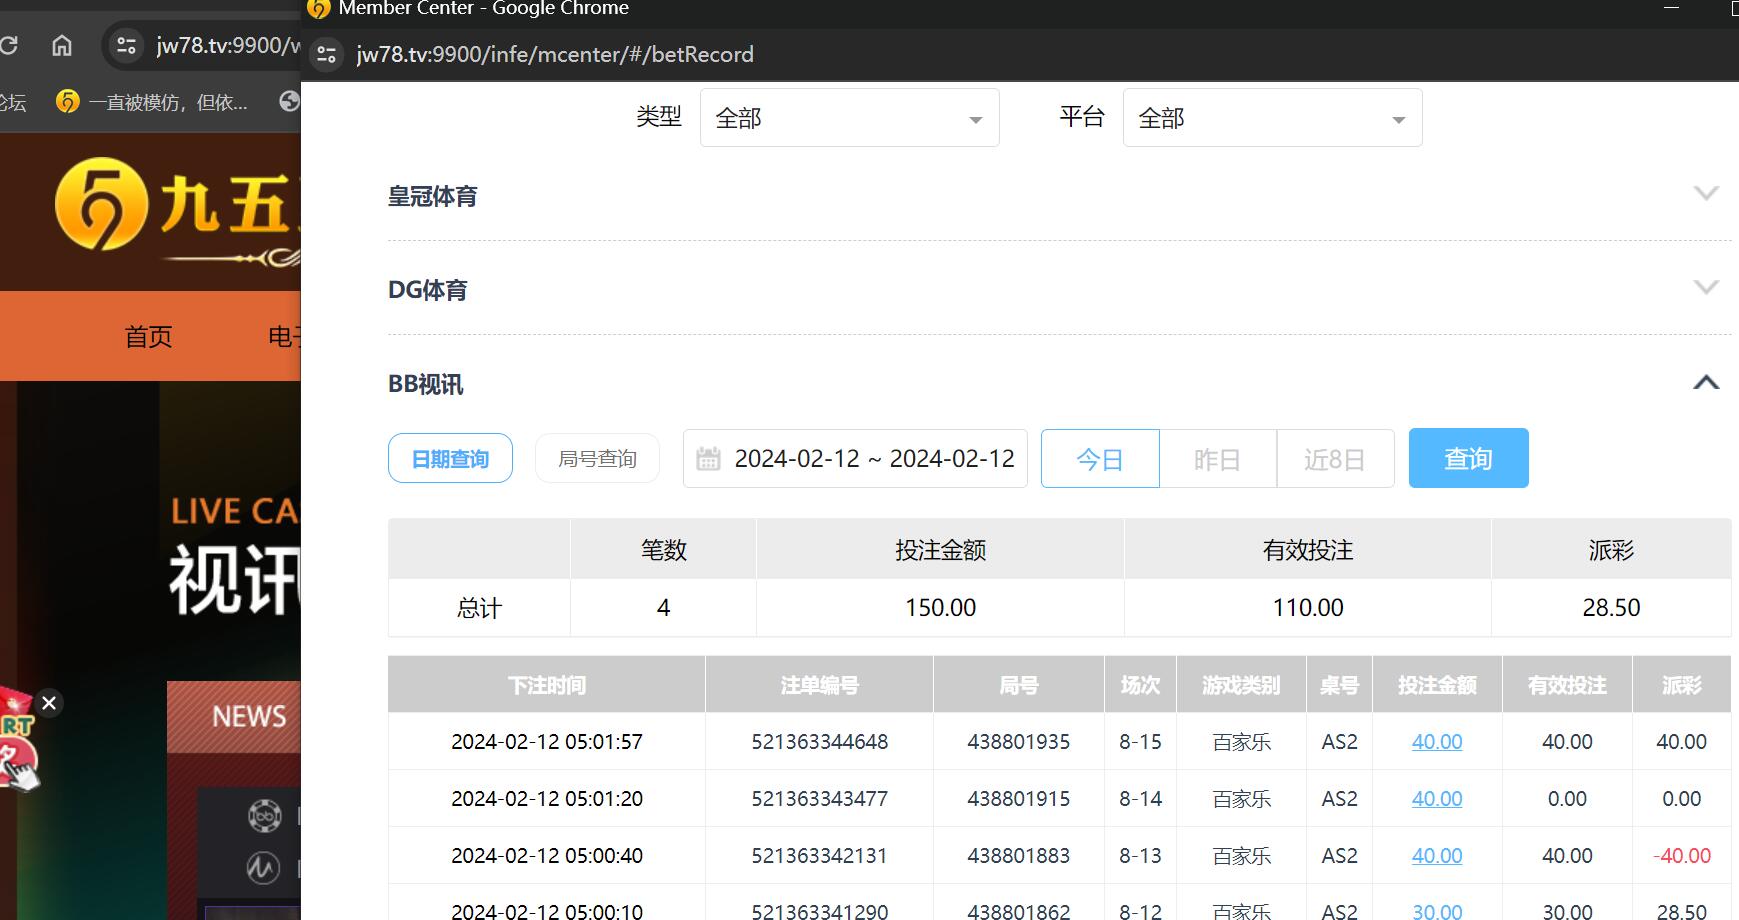
Task: Click the BB视讯 section title
Action: click(x=426, y=384)
